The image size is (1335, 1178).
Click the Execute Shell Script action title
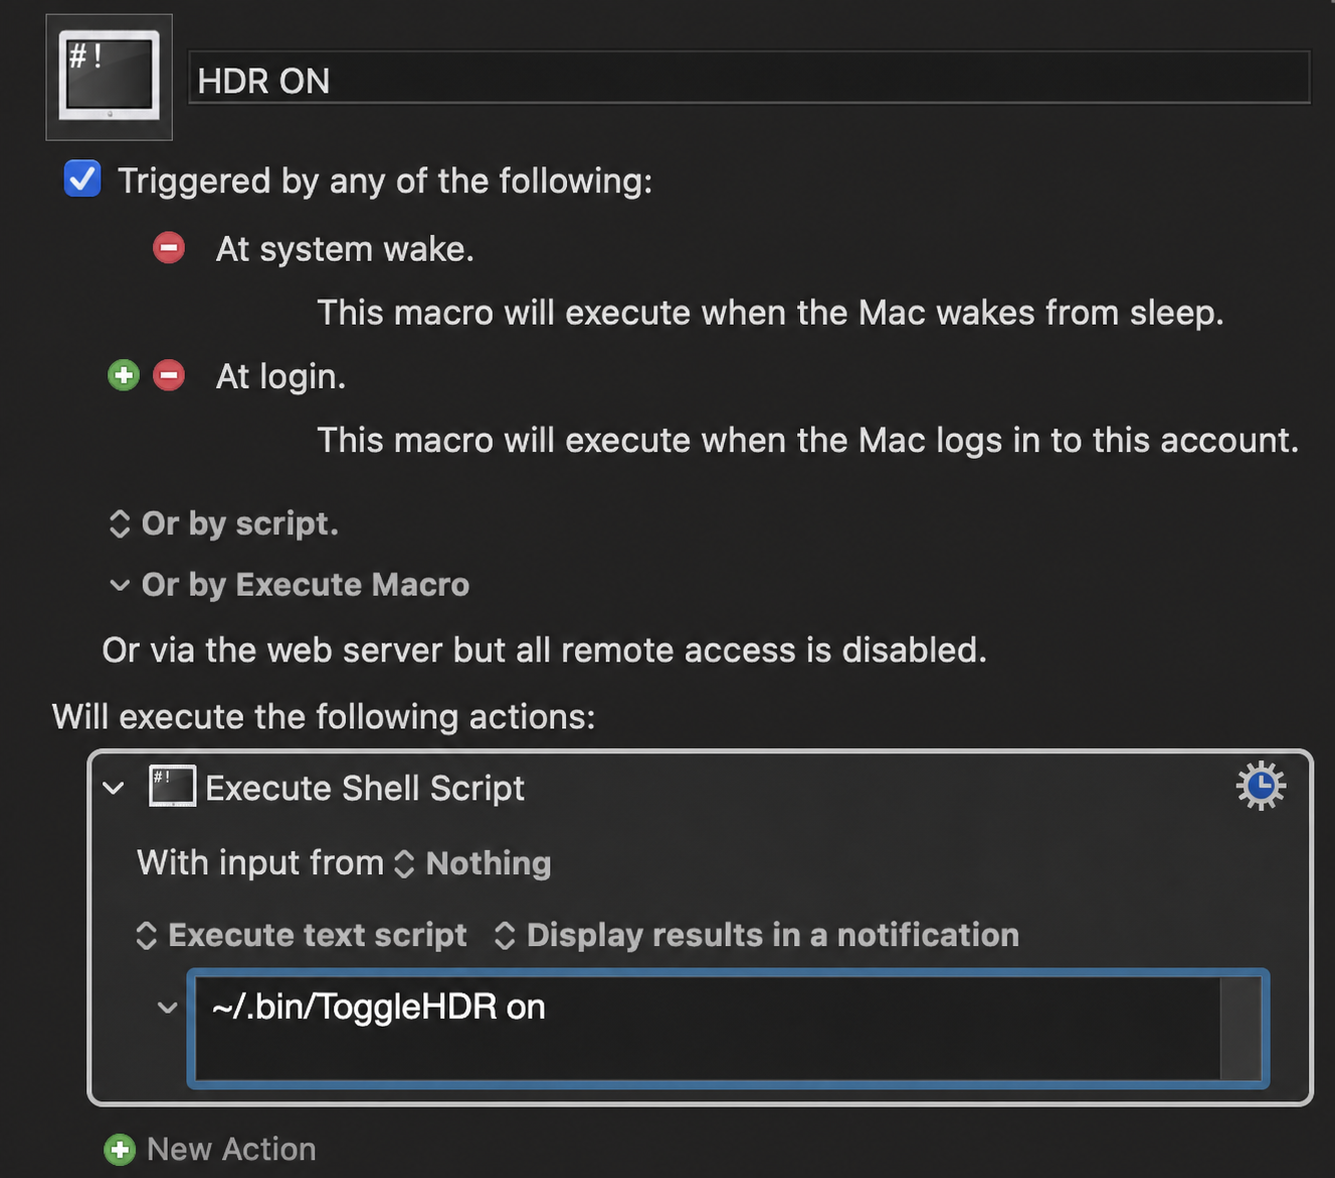coord(365,789)
